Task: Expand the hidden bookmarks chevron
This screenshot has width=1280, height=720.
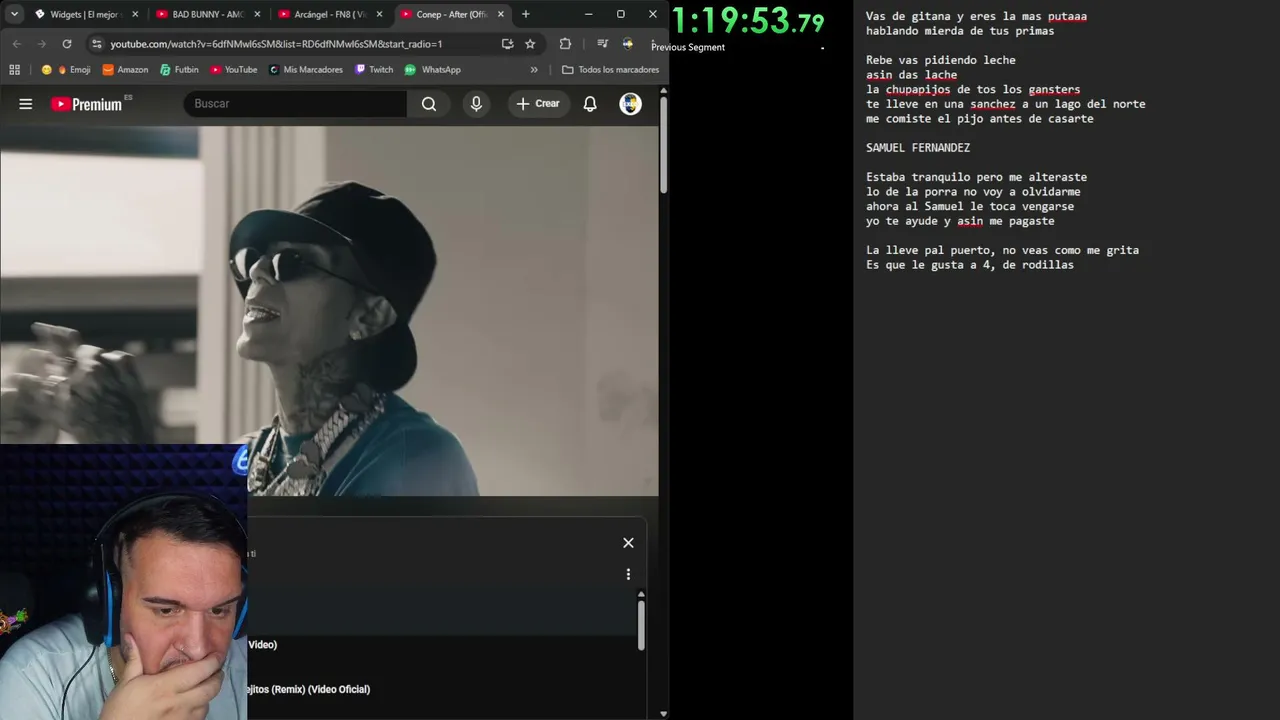Action: (534, 70)
